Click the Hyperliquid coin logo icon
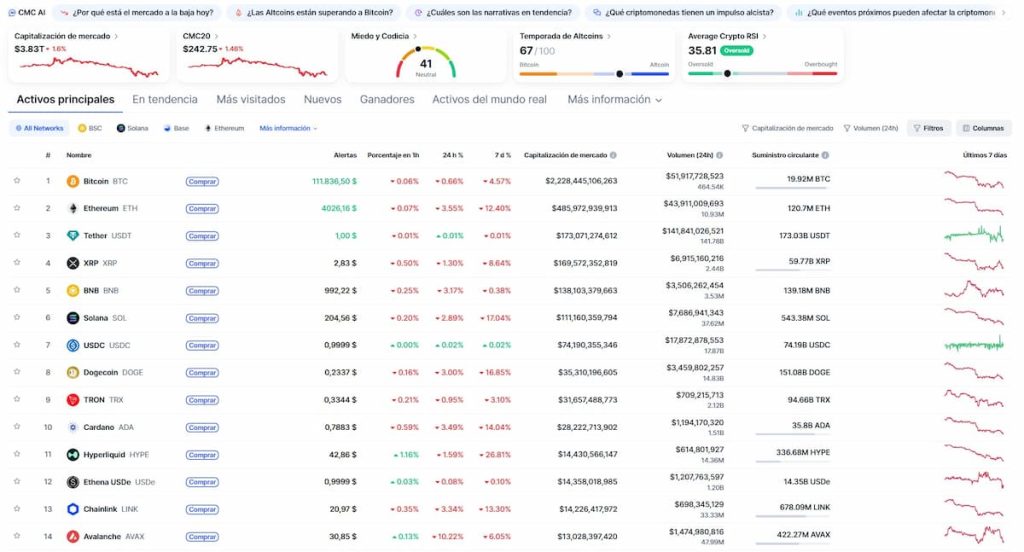1024x552 pixels. 72,455
